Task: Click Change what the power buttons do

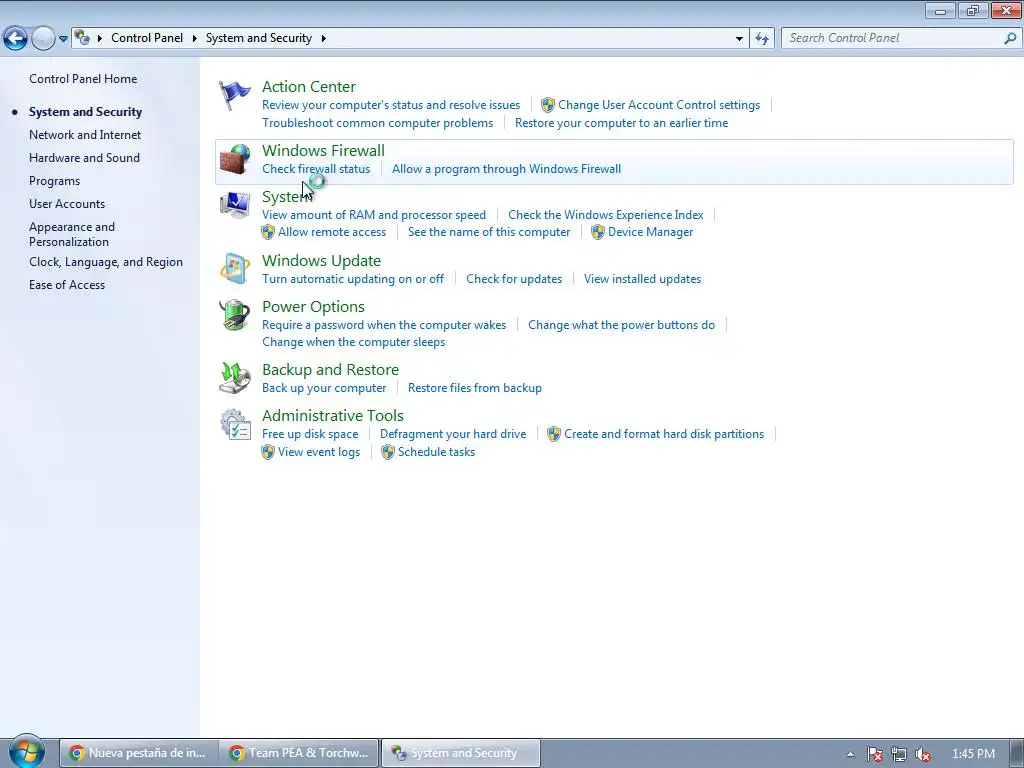Action: [621, 325]
